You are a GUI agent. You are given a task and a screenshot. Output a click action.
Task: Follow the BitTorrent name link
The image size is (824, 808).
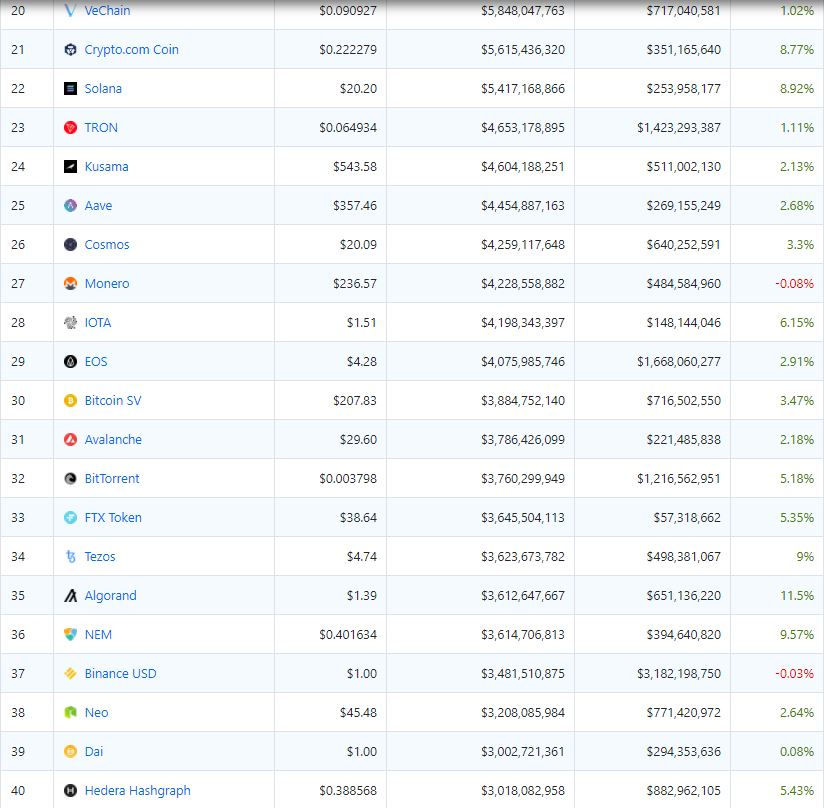[112, 478]
